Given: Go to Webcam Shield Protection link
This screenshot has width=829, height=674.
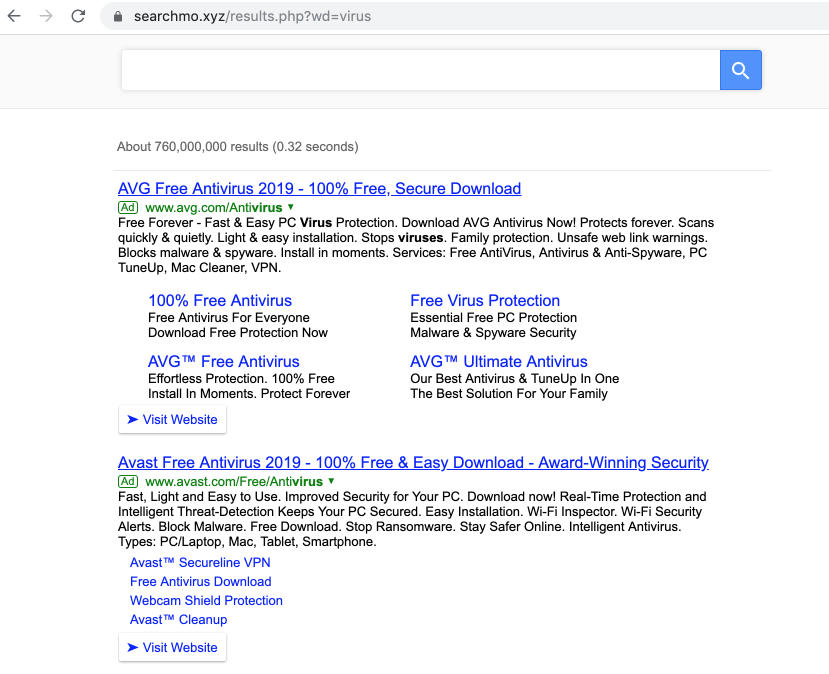Looking at the screenshot, I should click(x=206, y=601).
